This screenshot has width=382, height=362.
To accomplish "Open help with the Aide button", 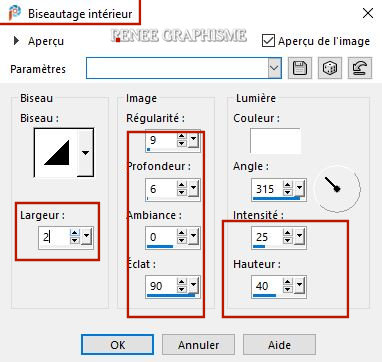I will [x=279, y=345].
